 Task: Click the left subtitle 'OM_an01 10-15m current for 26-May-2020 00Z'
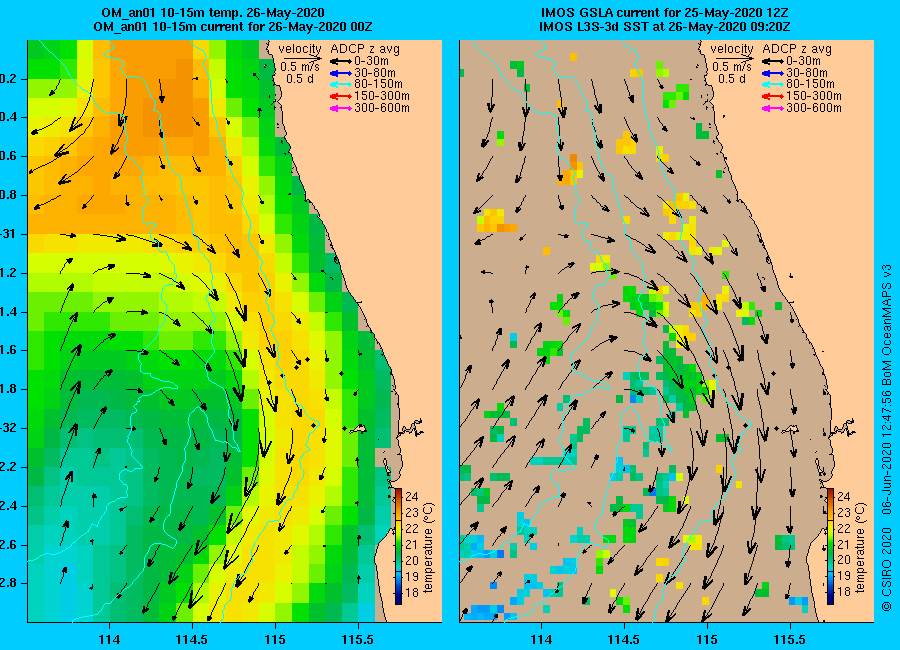coord(232,27)
